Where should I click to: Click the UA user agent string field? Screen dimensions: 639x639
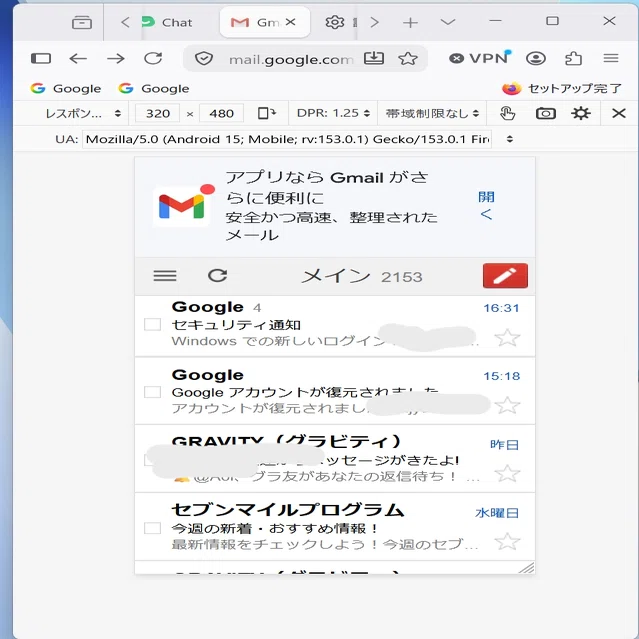[286, 139]
